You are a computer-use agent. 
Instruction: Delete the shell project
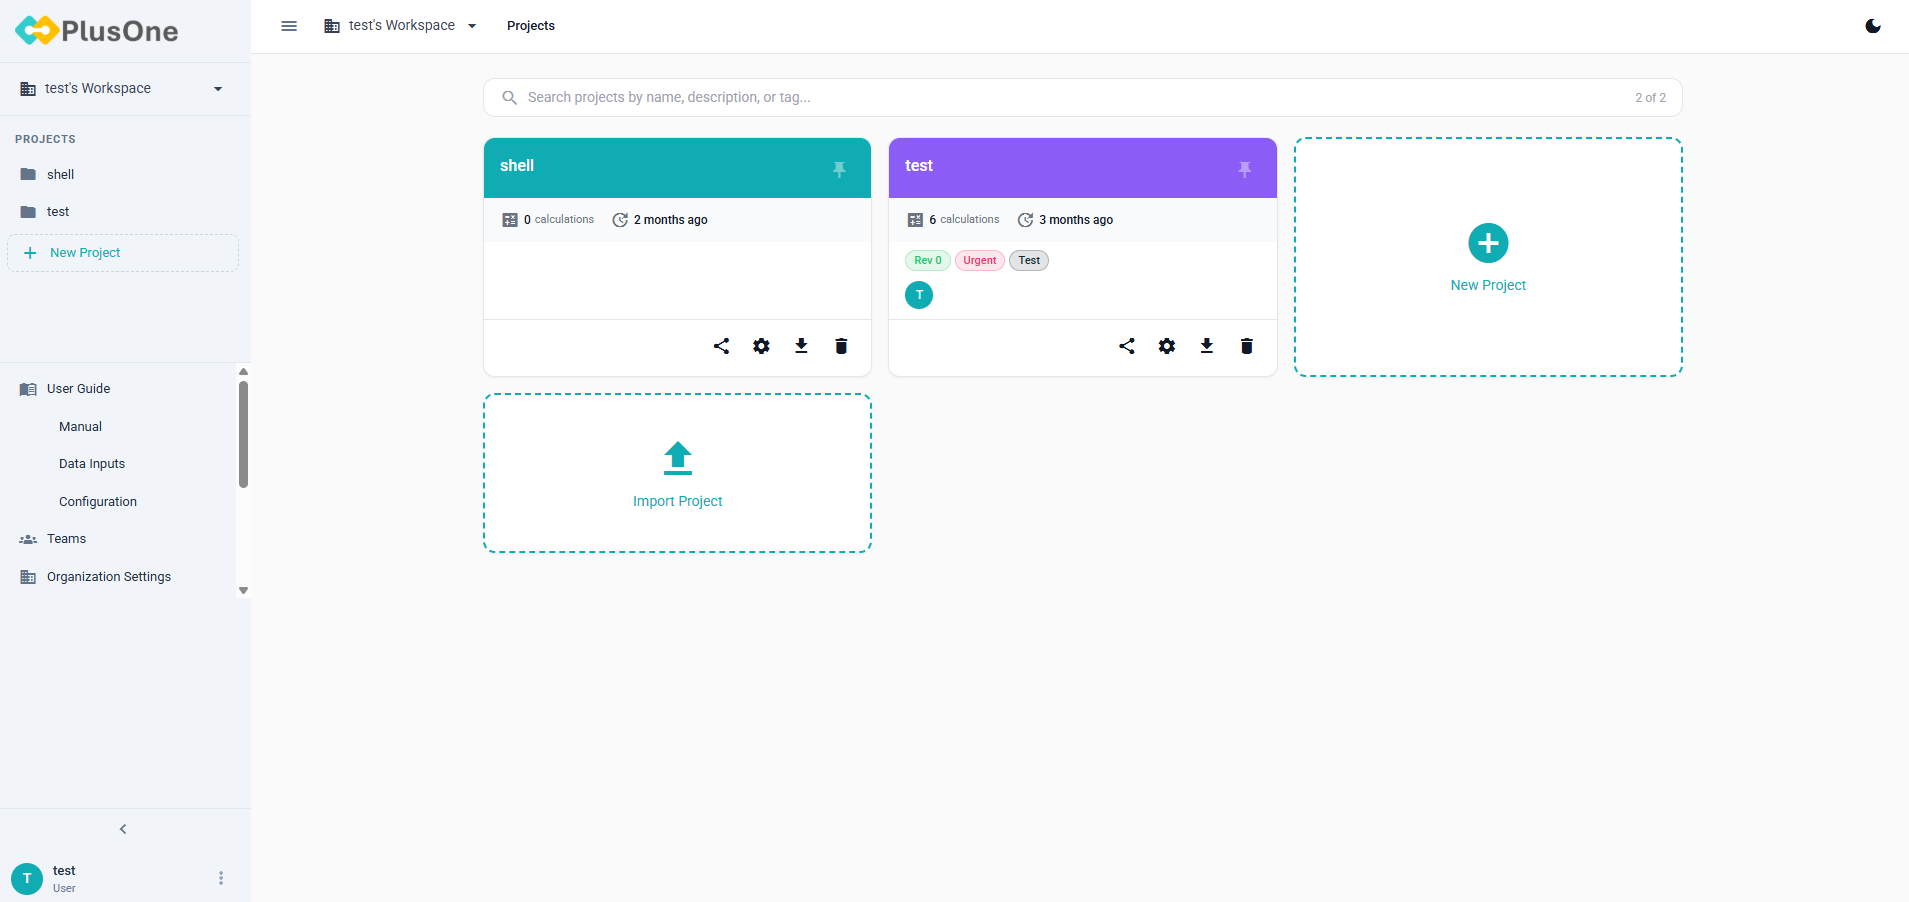click(841, 346)
